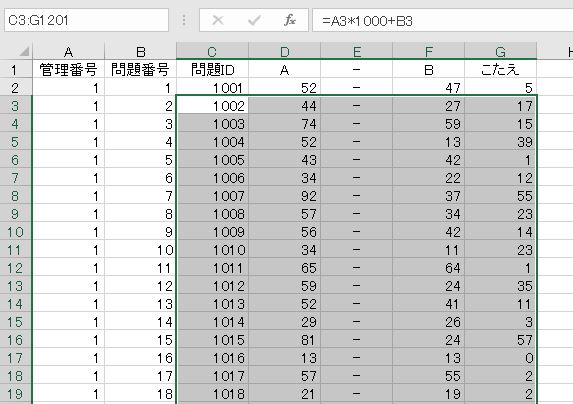Click cell 管理番号 in row 1

[x=68, y=69]
